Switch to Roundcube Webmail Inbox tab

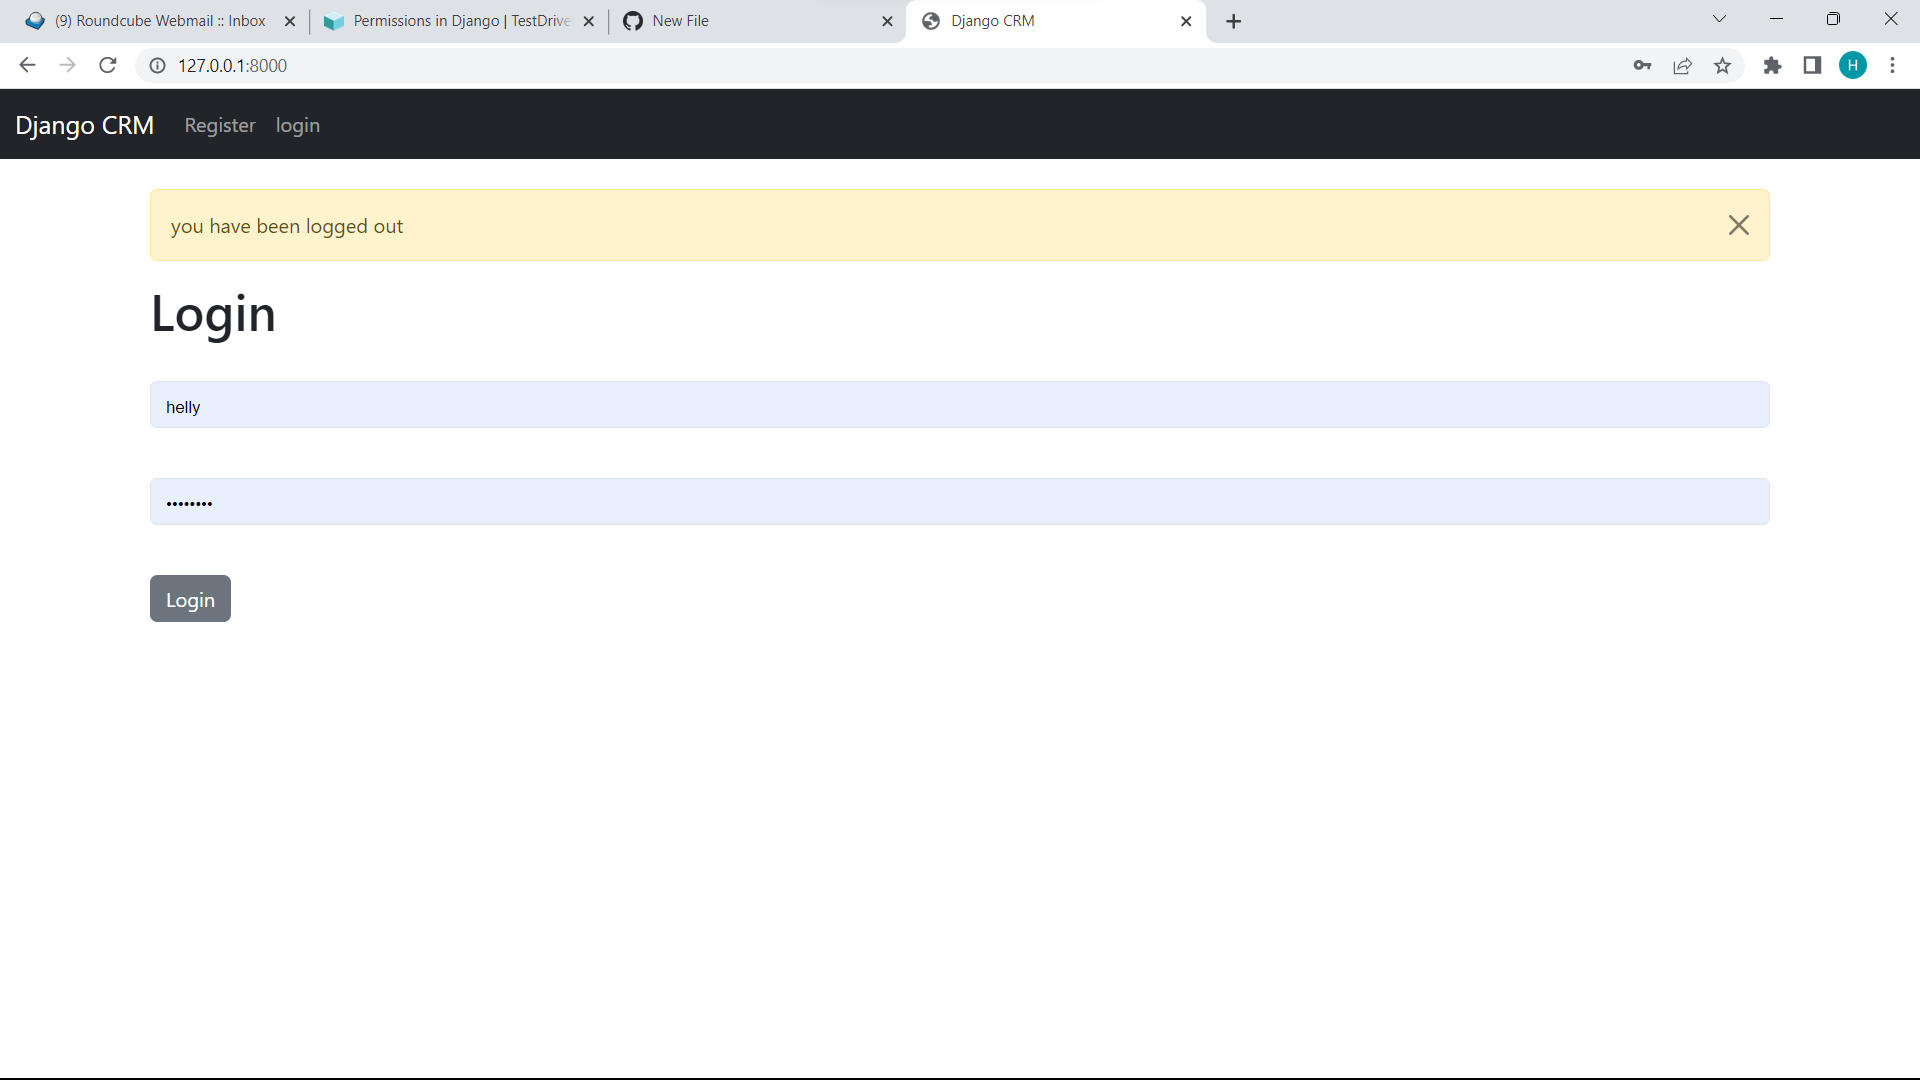pyautogui.click(x=160, y=21)
